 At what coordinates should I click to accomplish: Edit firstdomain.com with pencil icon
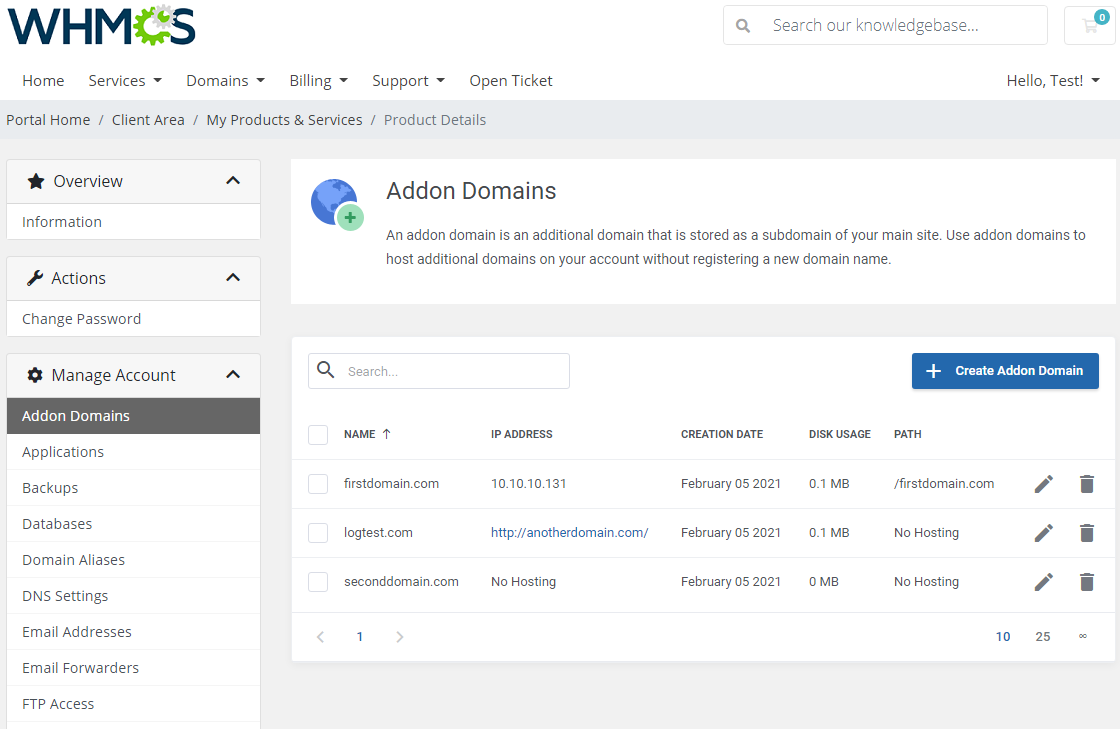(1044, 484)
